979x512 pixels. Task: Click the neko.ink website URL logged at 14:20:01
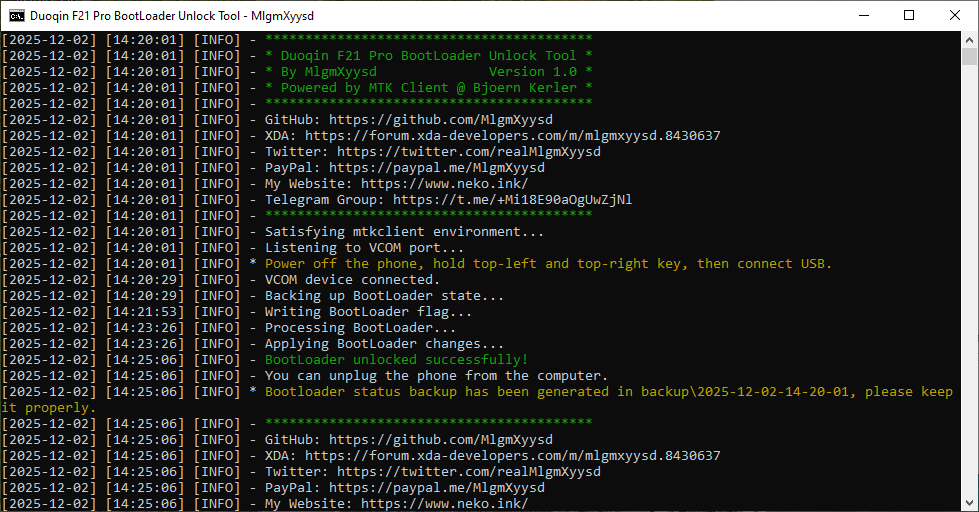(444, 184)
